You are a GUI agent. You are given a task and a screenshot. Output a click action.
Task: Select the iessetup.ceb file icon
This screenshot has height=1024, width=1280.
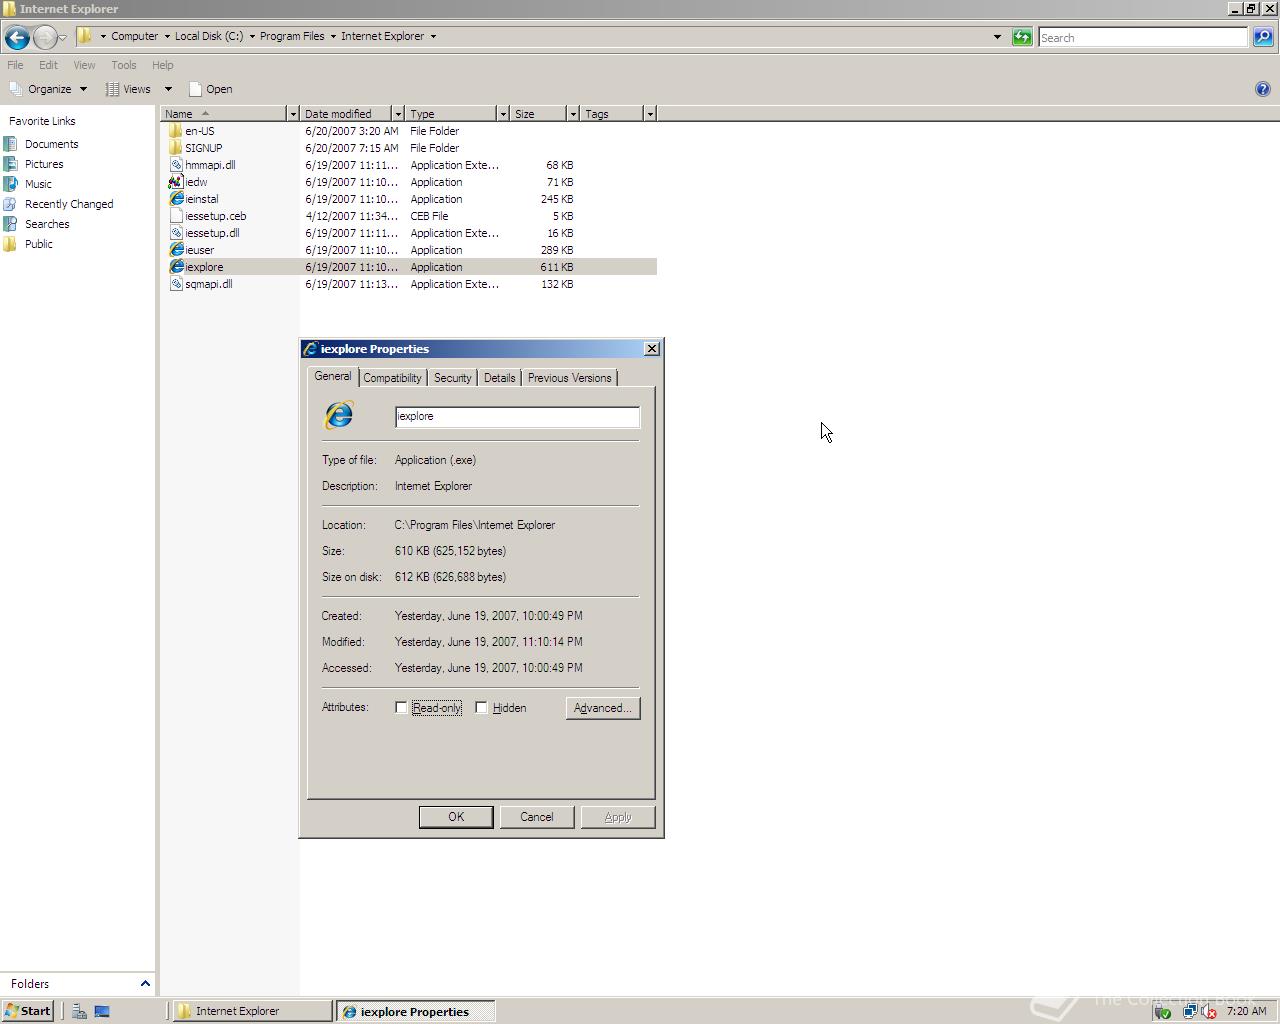pos(176,216)
